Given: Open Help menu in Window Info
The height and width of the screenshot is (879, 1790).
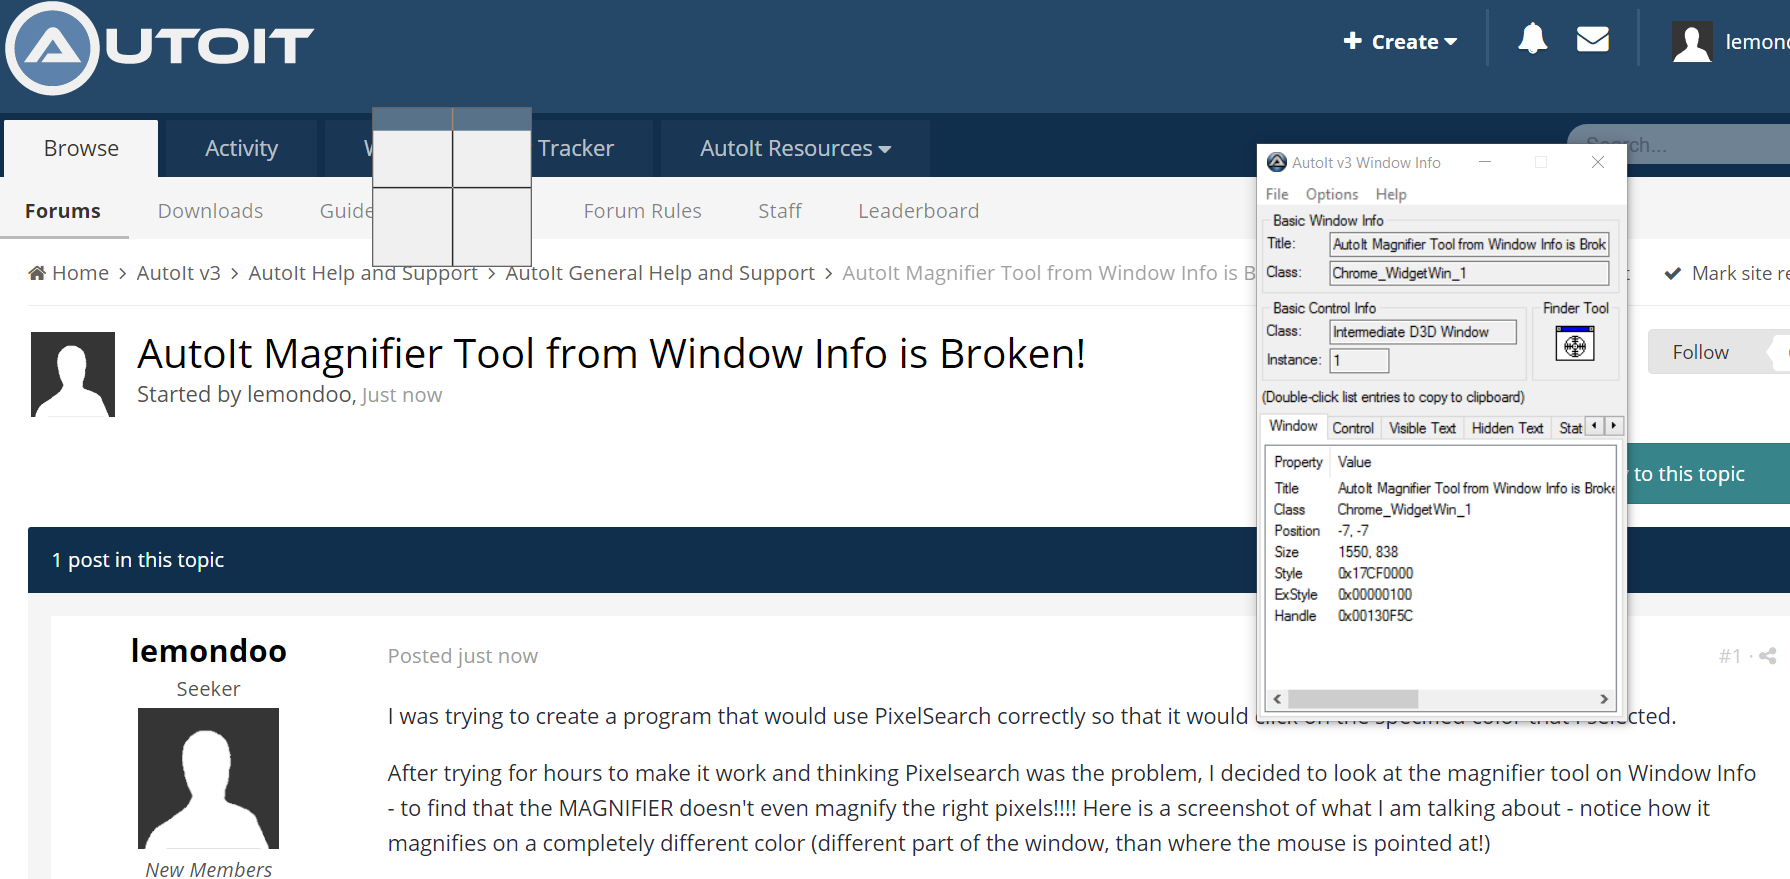Looking at the screenshot, I should (1391, 194).
